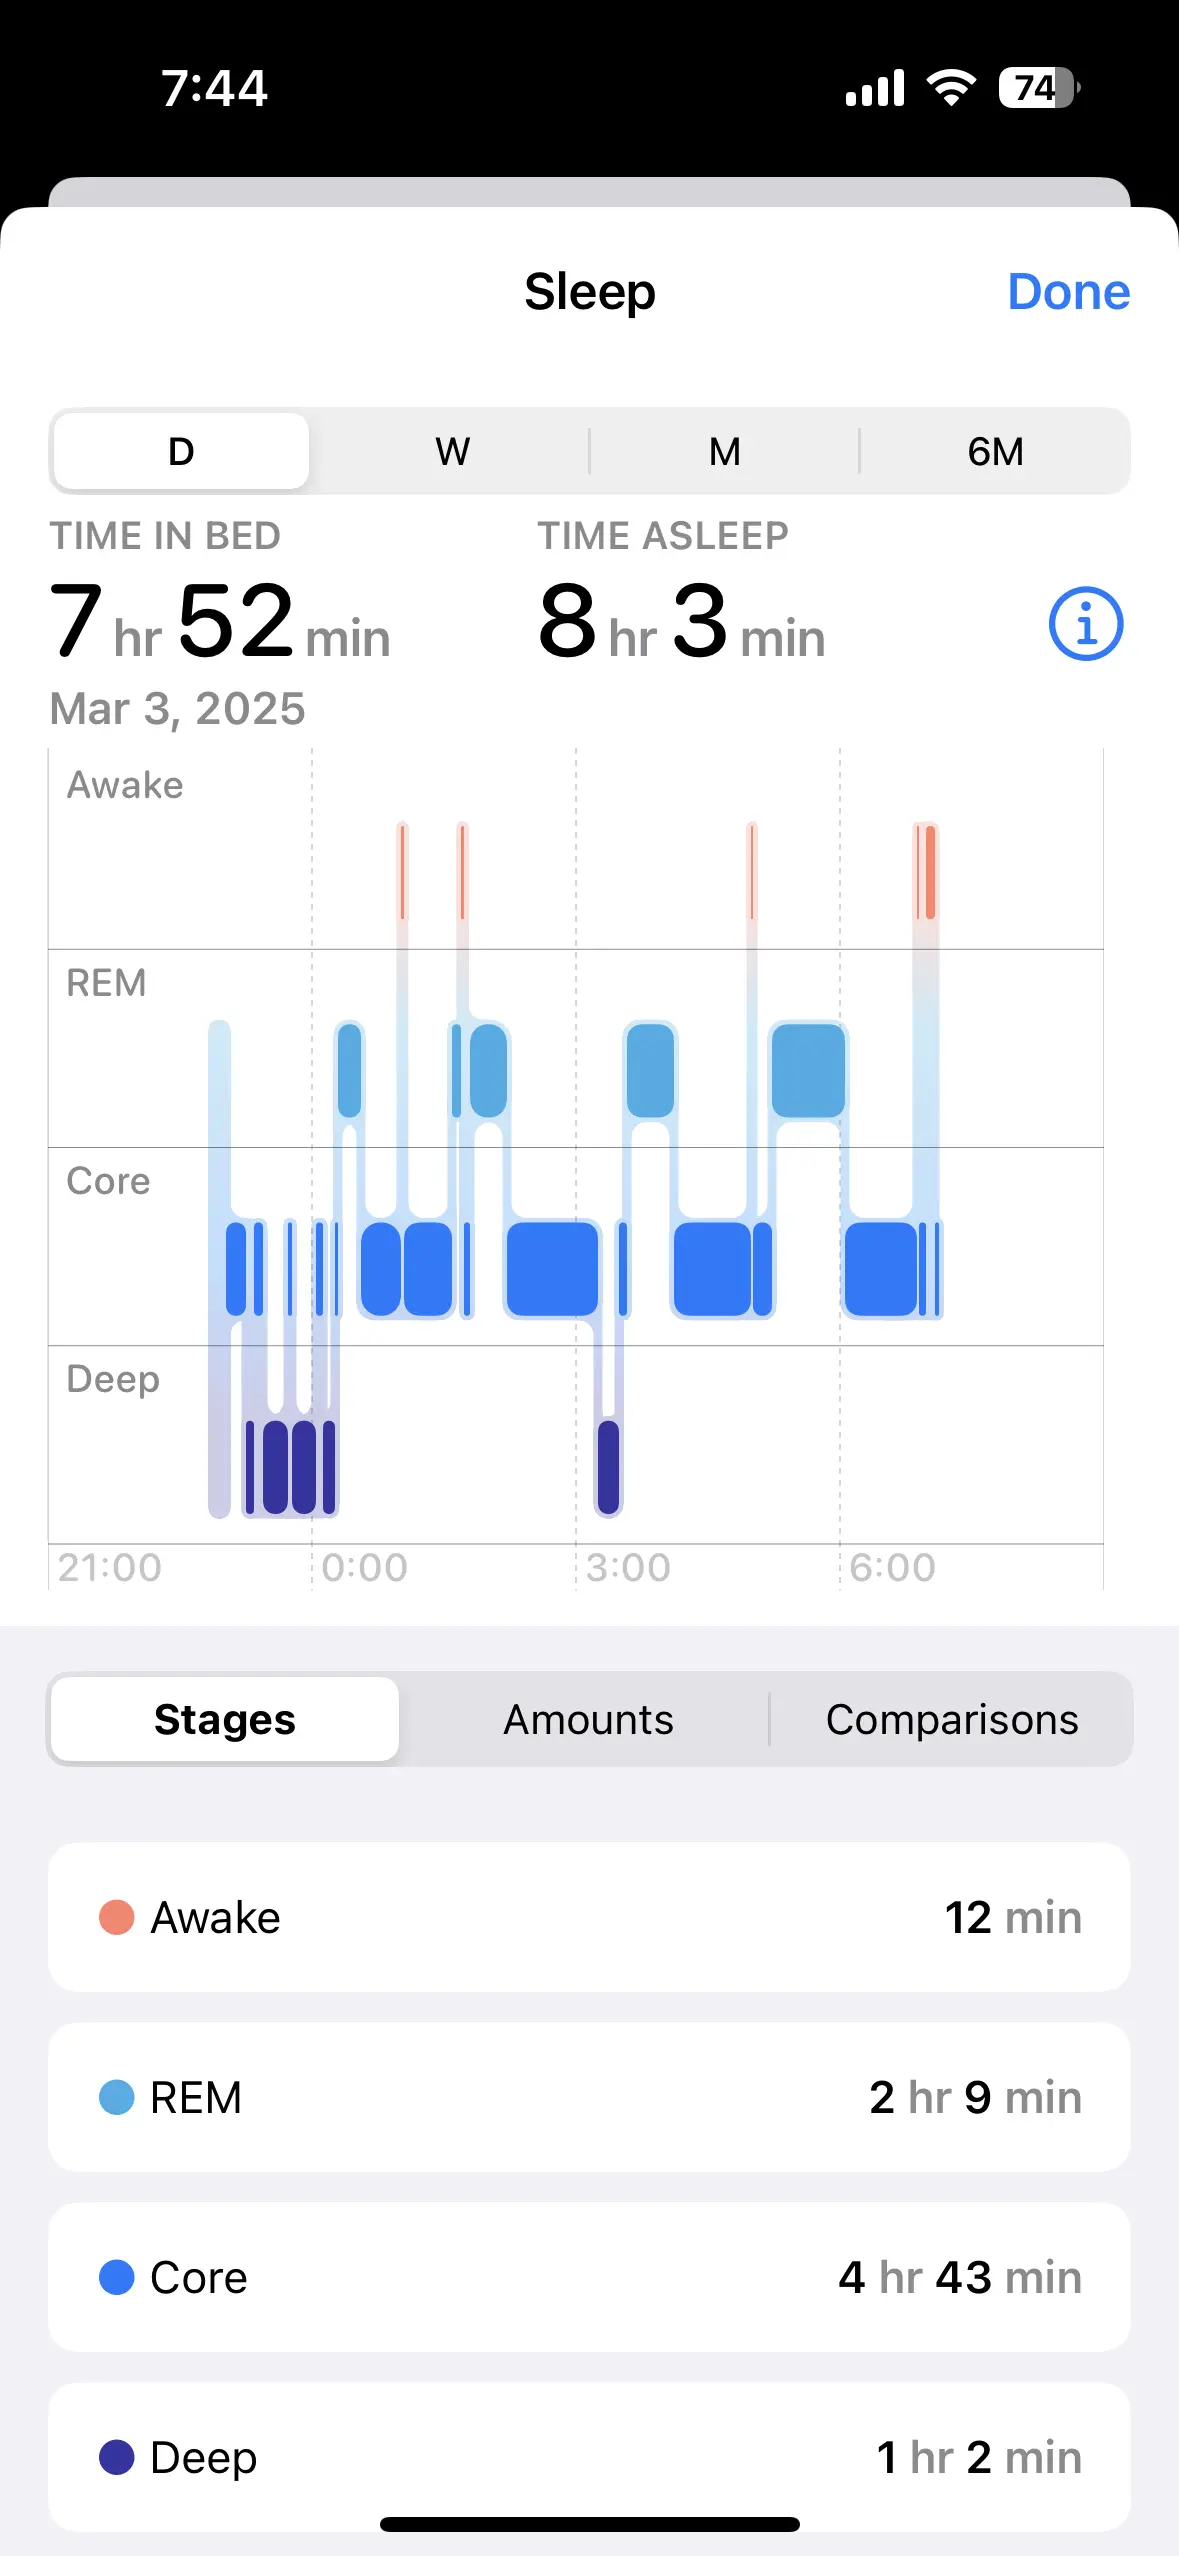Tap the blue info circle icon
1179x2556 pixels.
(x=1086, y=624)
